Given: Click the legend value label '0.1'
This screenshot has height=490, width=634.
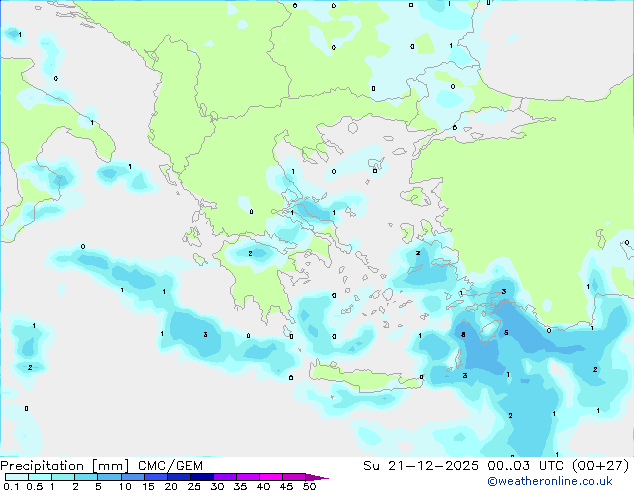Looking at the screenshot, I should (x=11, y=486).
